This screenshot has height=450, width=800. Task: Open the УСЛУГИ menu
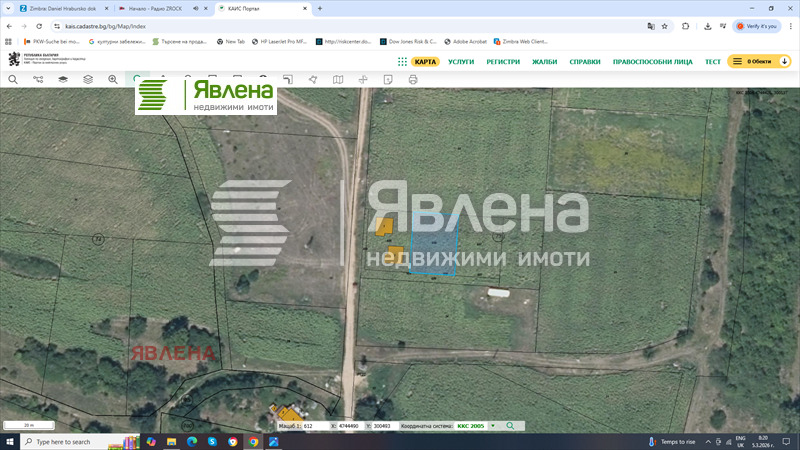(461, 61)
